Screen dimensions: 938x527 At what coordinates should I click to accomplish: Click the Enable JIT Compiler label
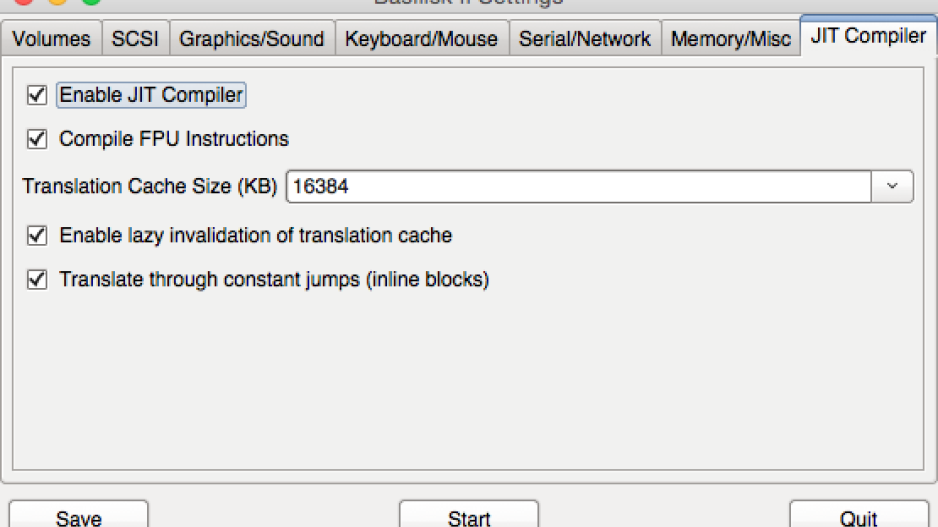[151, 95]
